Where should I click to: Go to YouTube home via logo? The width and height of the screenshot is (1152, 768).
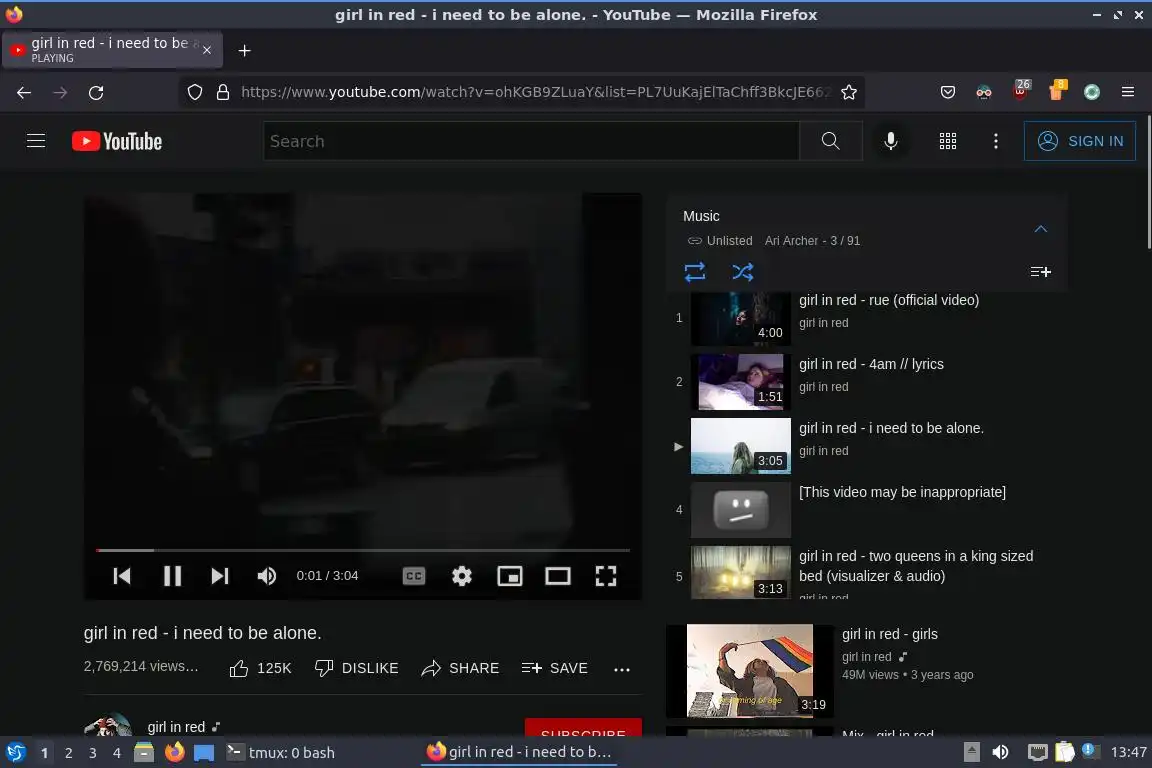click(x=117, y=141)
